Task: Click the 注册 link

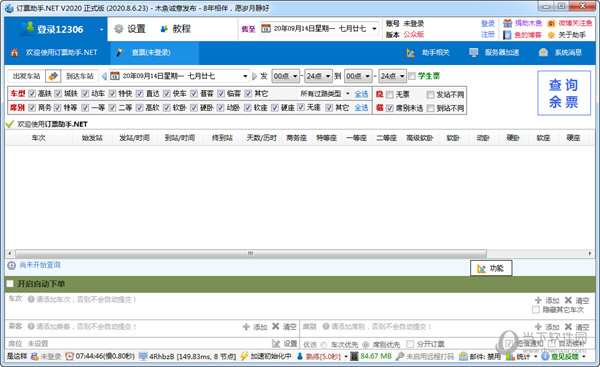Action: click(x=488, y=34)
